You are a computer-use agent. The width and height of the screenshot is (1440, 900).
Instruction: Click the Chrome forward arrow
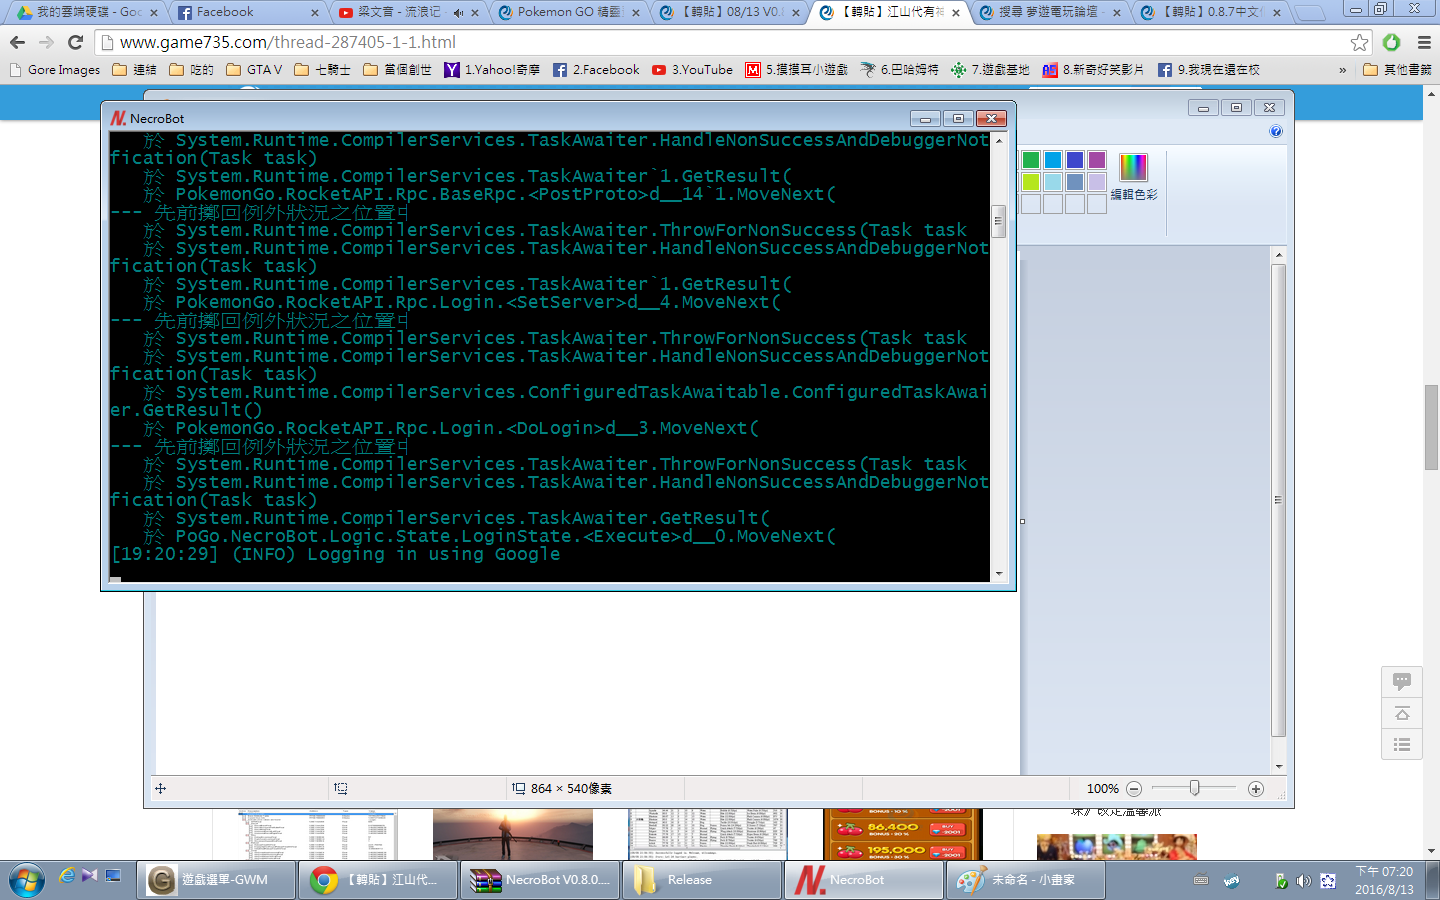(46, 42)
